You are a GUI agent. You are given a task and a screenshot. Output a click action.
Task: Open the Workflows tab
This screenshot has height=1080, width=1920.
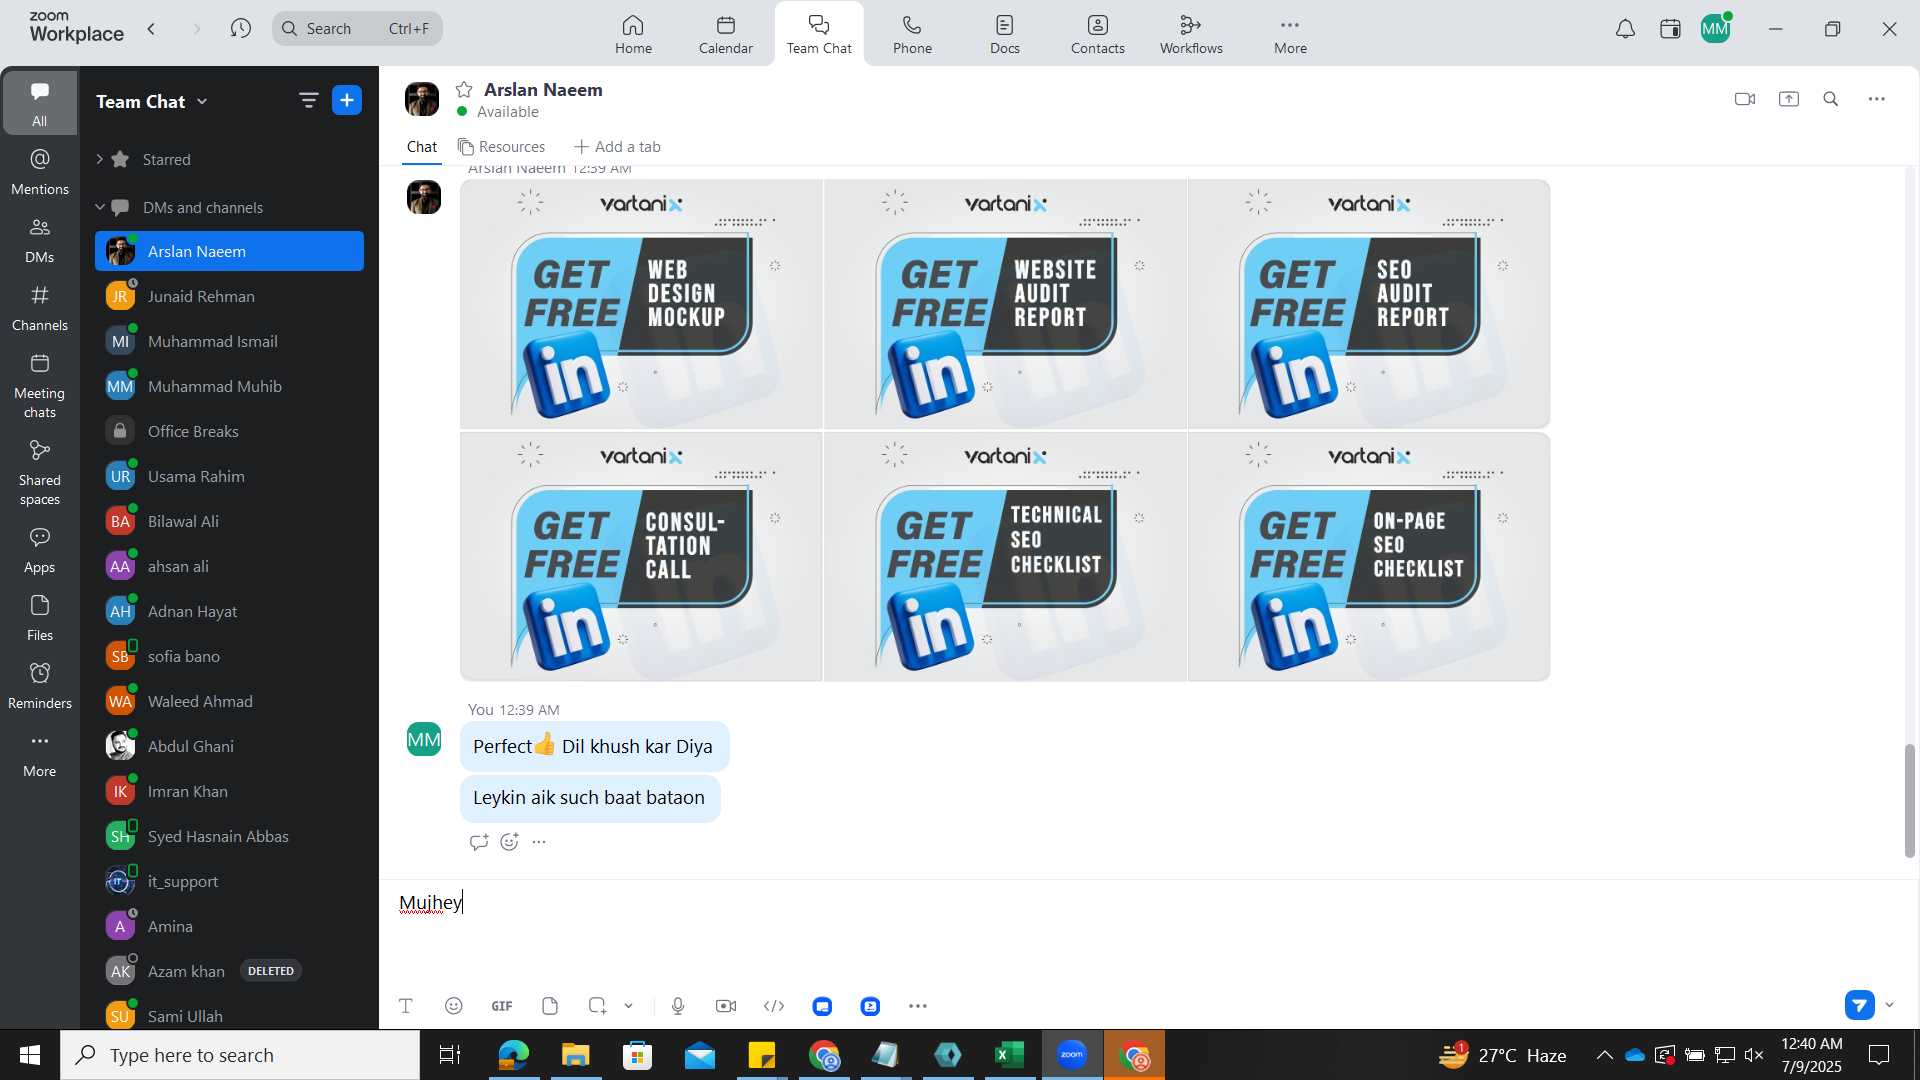[1191, 34]
